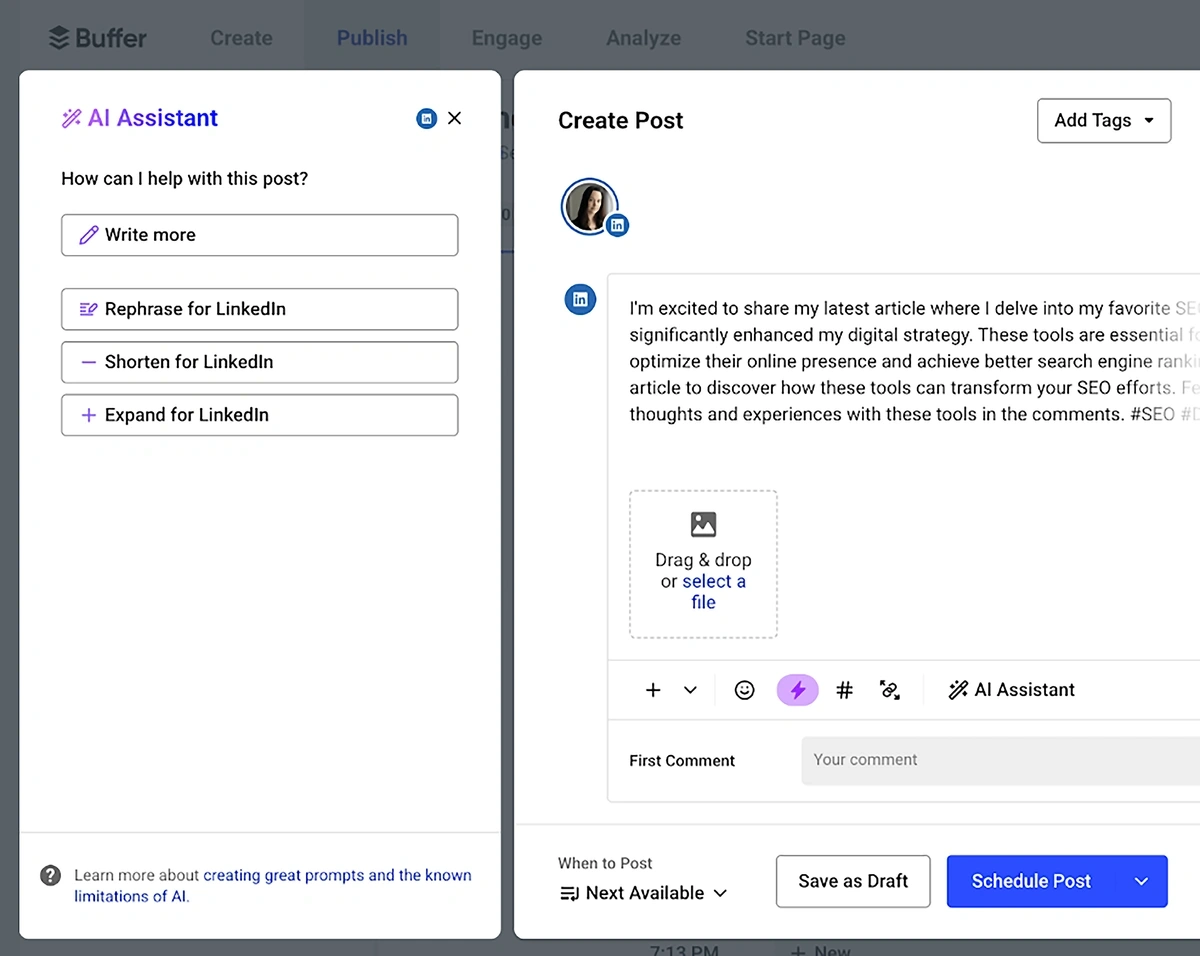The width and height of the screenshot is (1200, 956).
Task: Switch to the Publish tab
Action: tap(372, 38)
